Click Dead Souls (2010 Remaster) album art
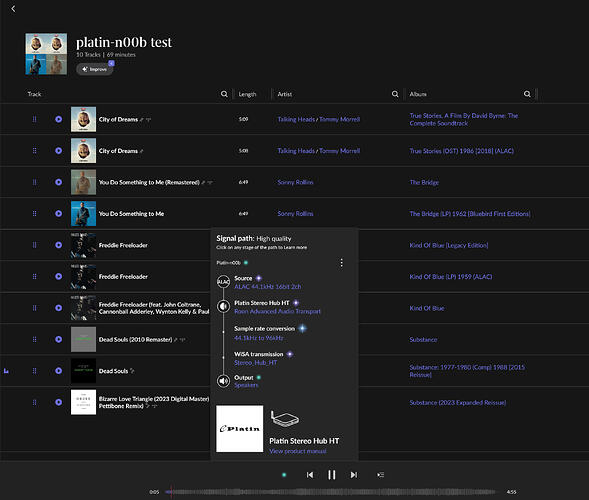Viewport: 589px width, 500px height. tap(83, 339)
